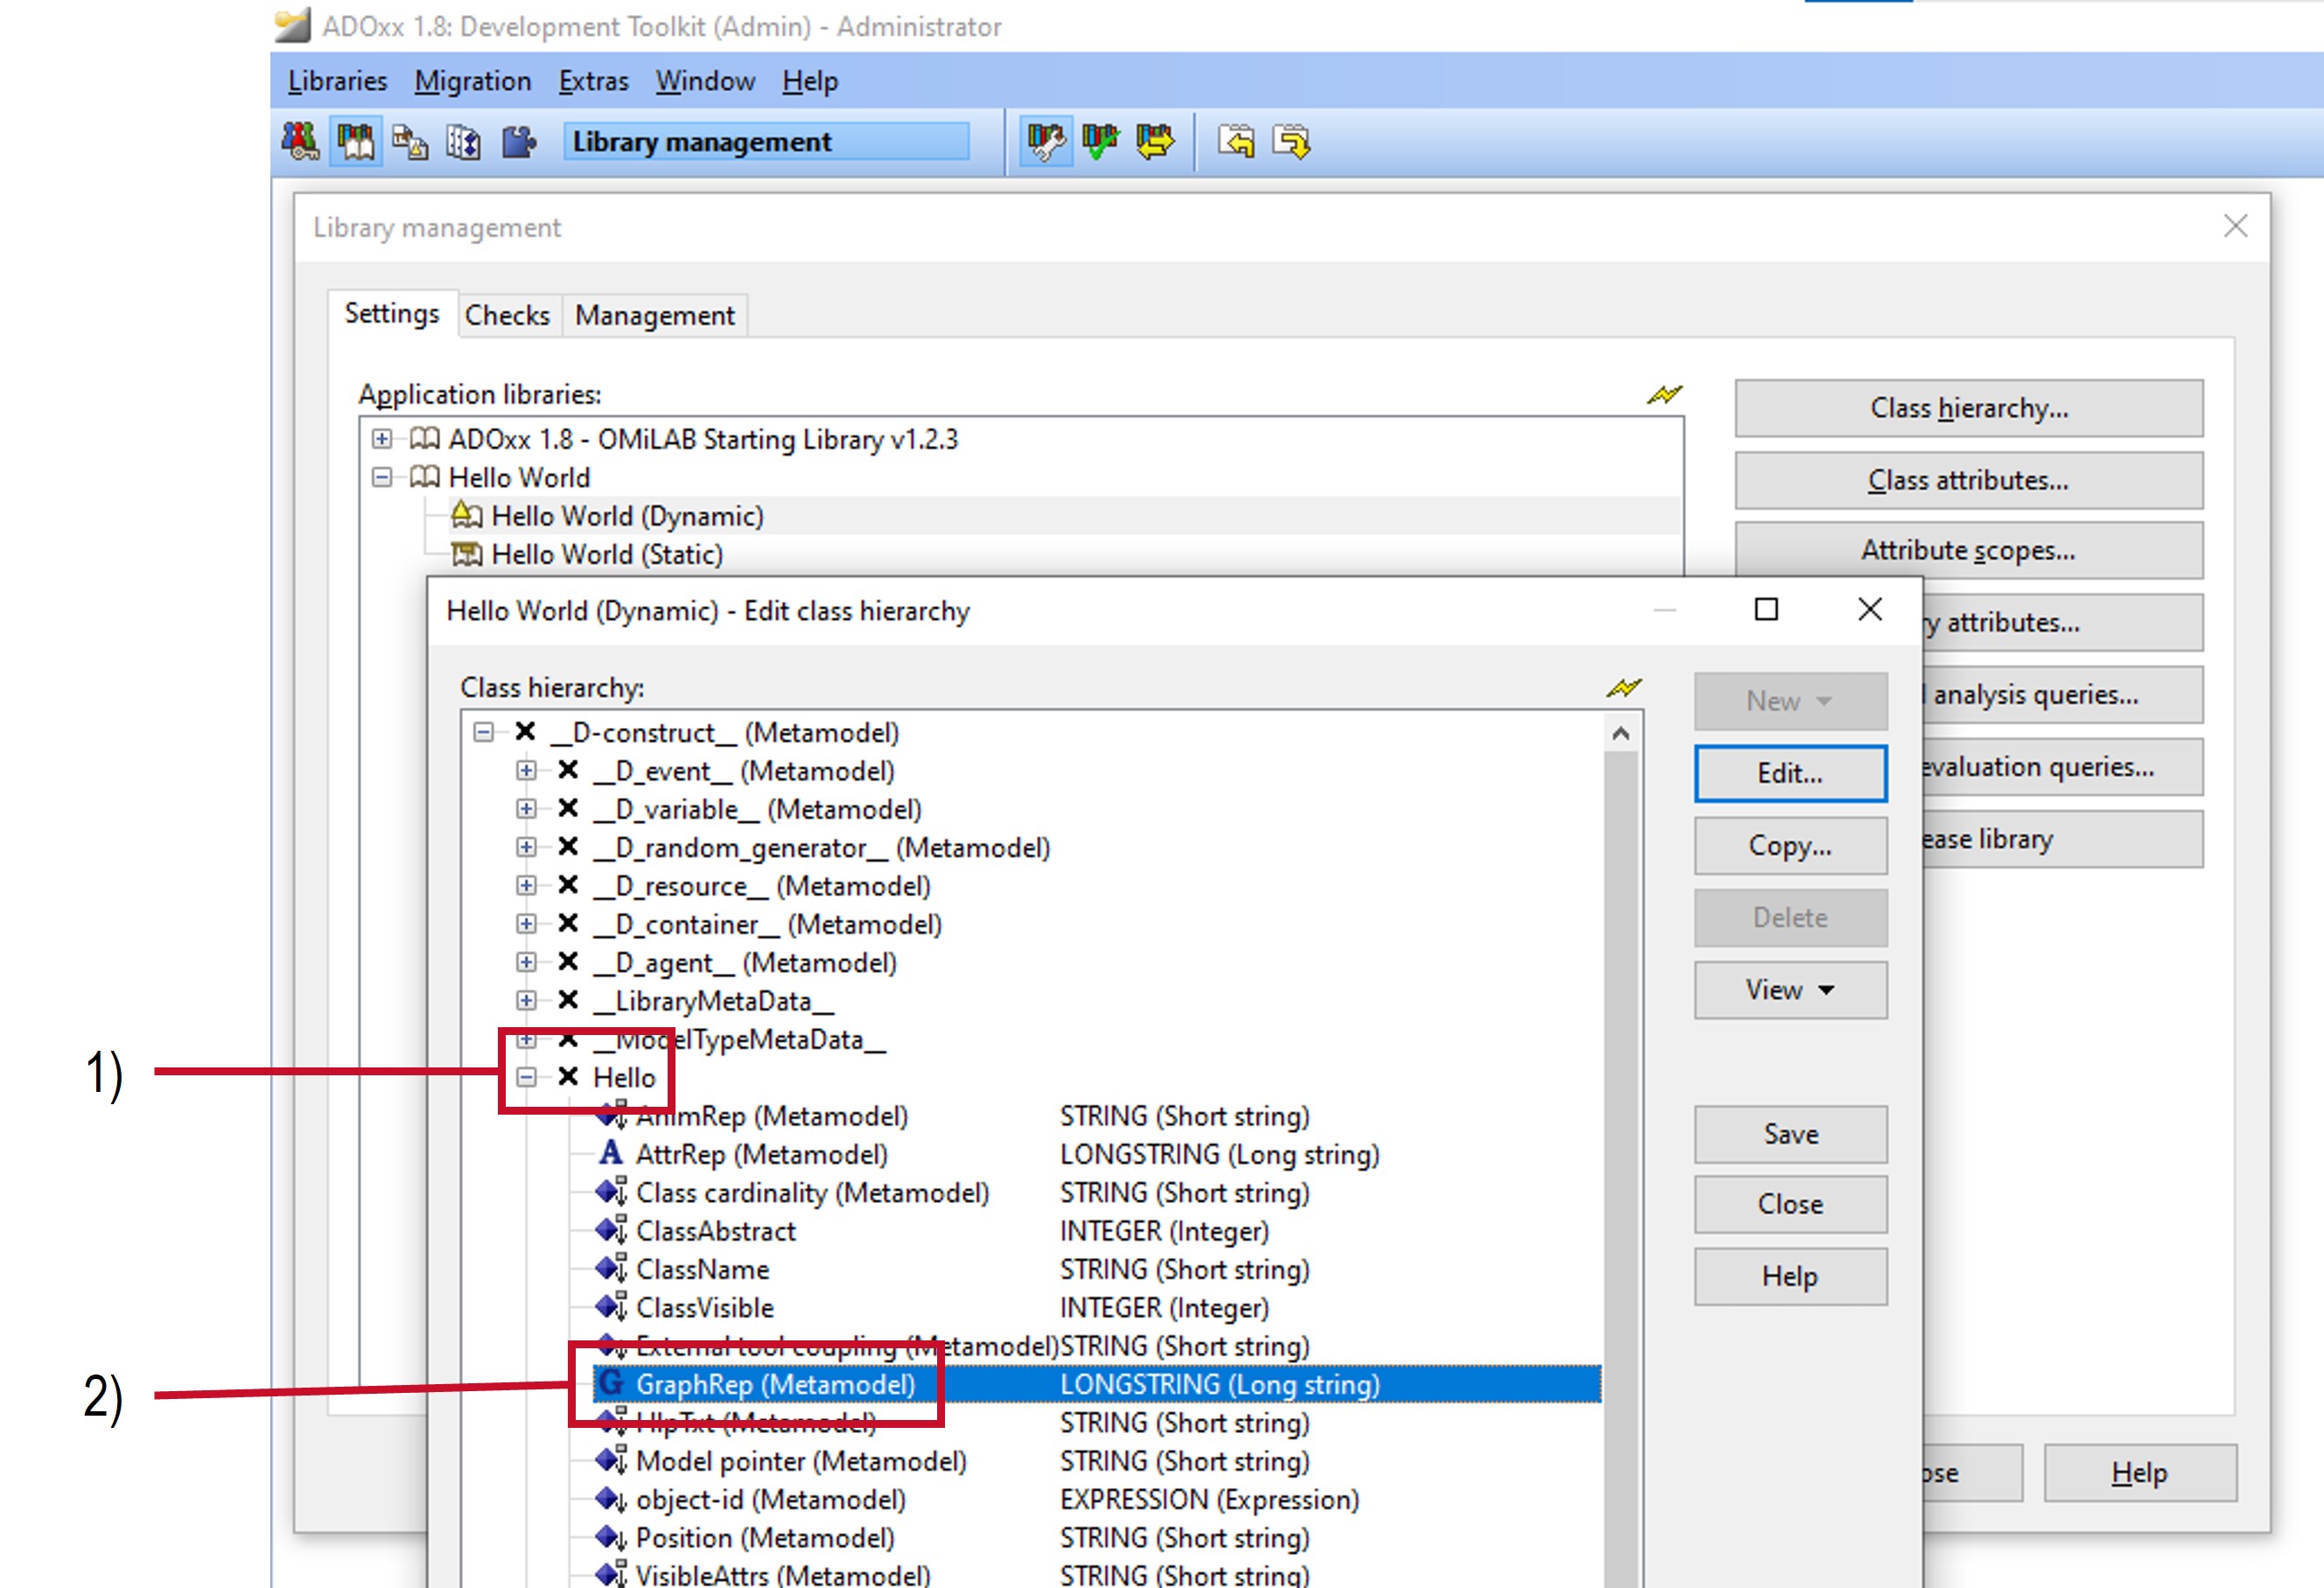The image size is (2324, 1588).
Task: Click the Position attribute icon
Action: (611, 1536)
